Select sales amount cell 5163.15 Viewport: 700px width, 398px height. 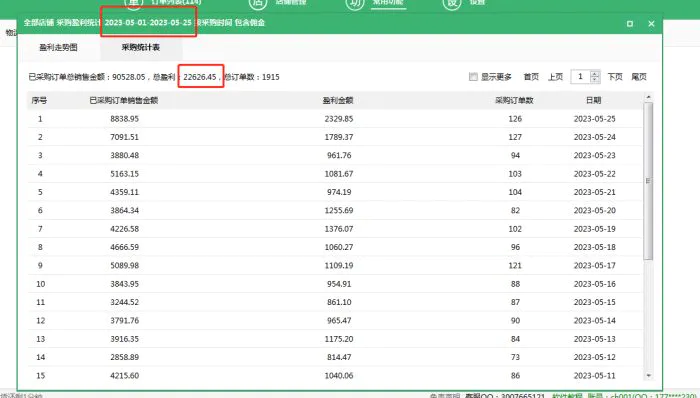pyautogui.click(x=125, y=174)
